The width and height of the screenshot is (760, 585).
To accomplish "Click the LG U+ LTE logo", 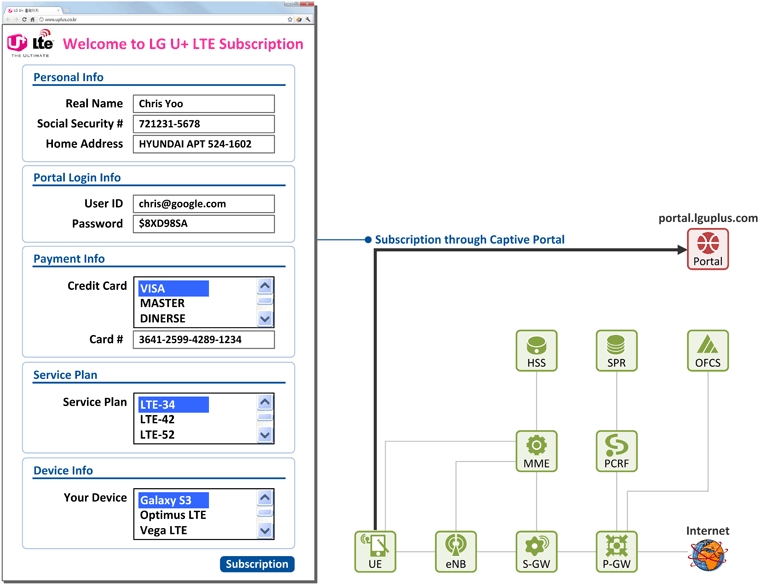I will (x=30, y=43).
